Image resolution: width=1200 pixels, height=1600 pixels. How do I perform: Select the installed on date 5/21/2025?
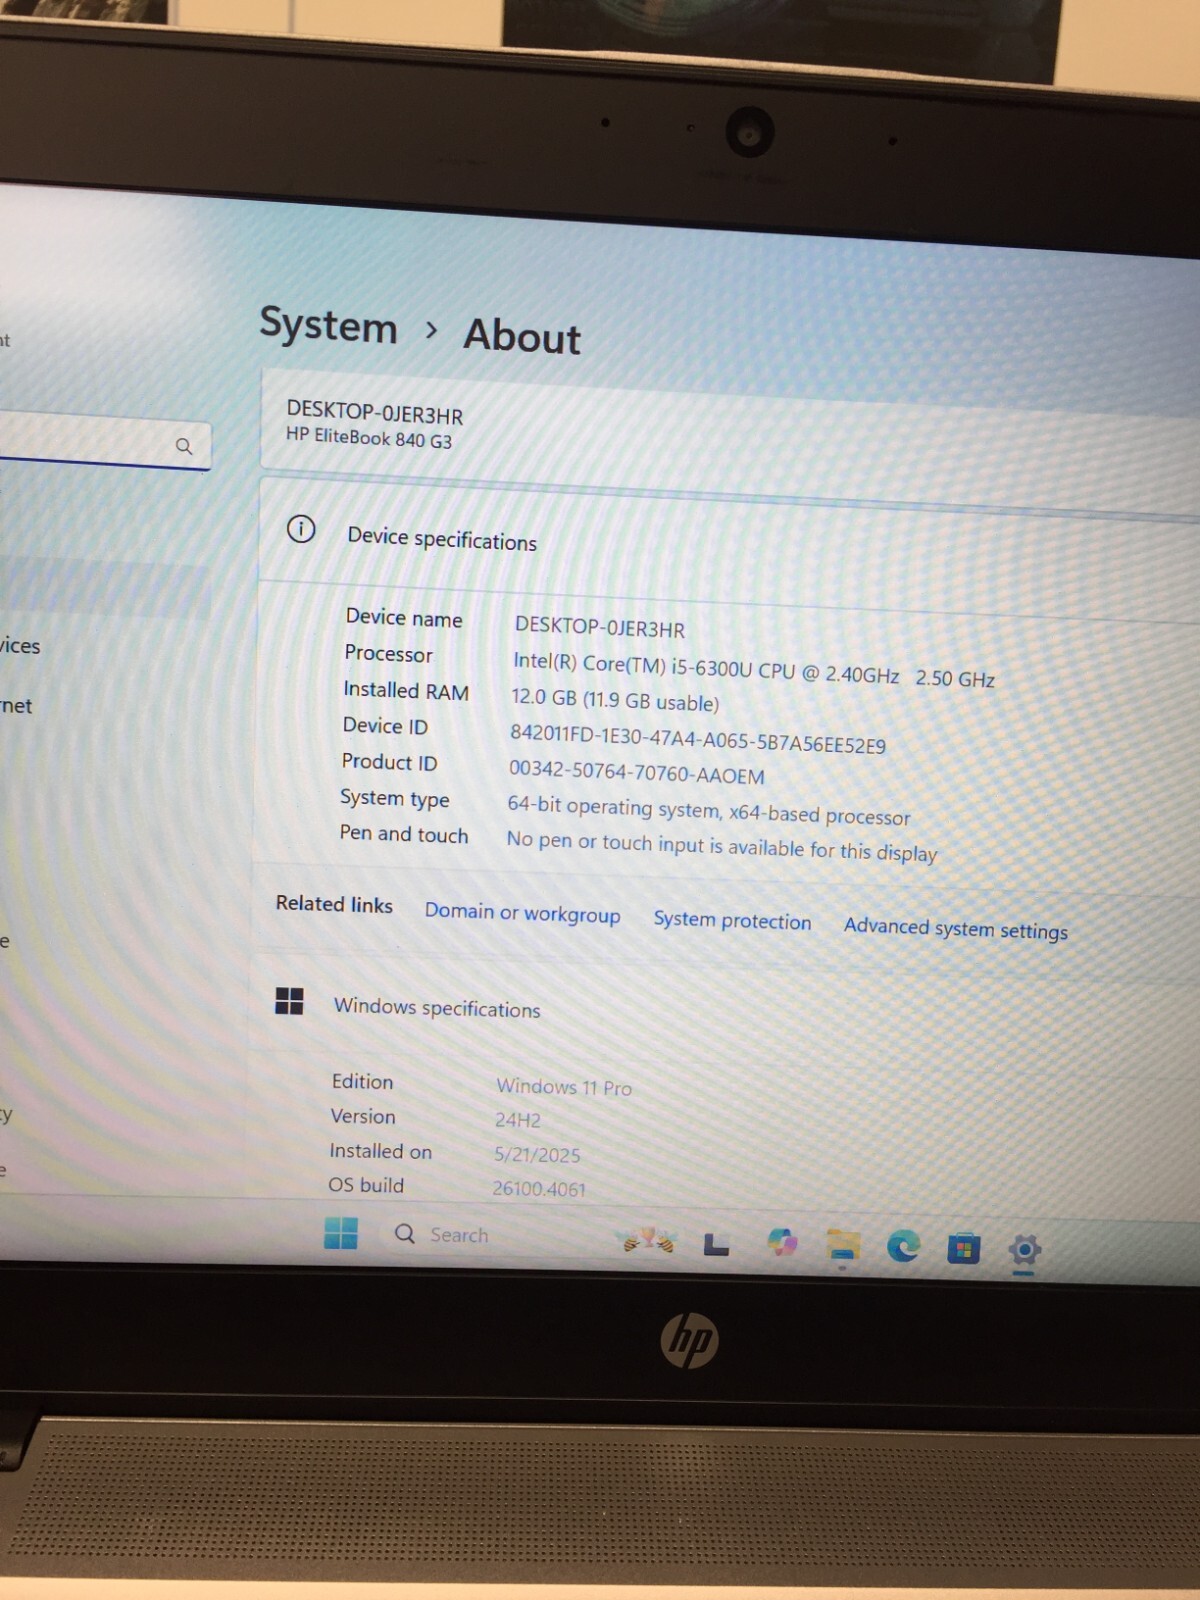click(x=536, y=1154)
